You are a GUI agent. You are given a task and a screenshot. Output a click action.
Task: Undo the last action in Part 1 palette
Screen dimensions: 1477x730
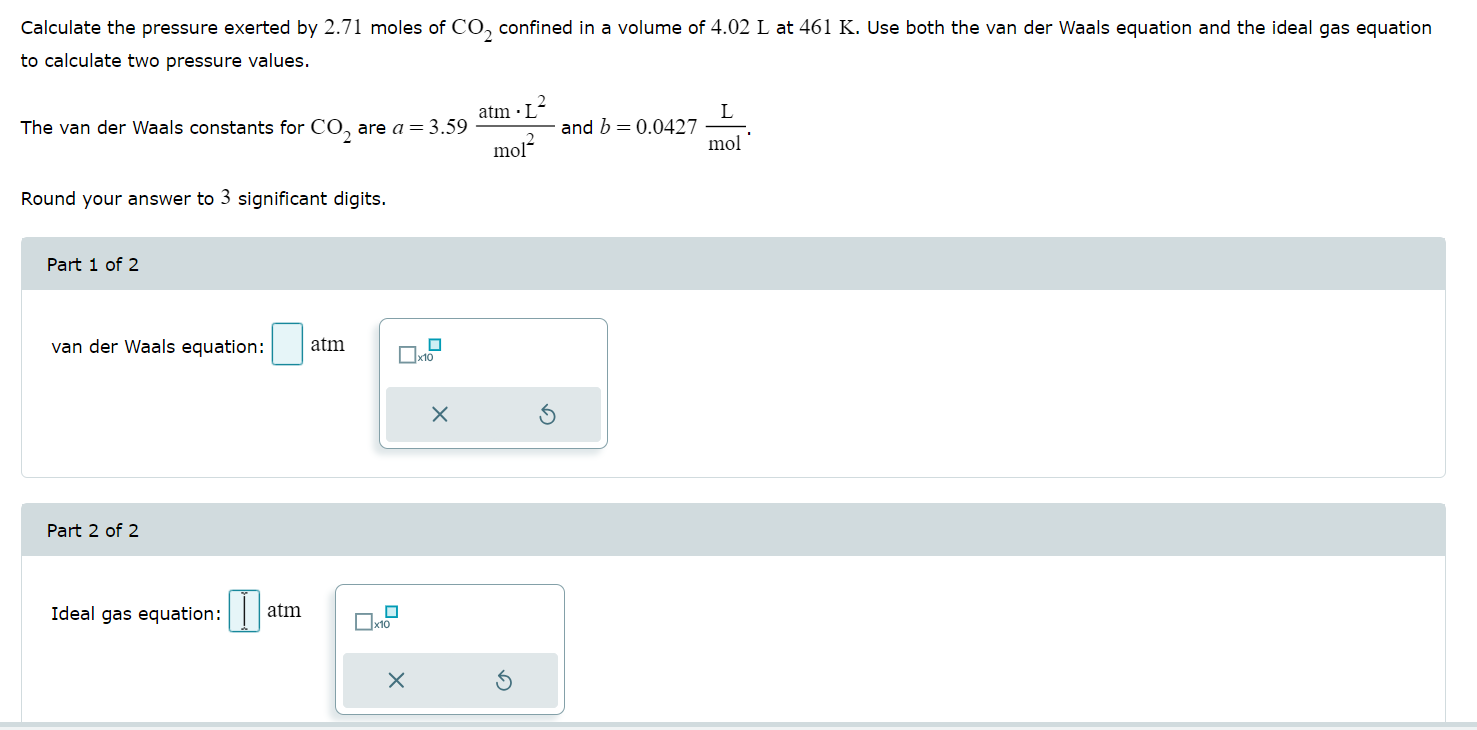[547, 413]
